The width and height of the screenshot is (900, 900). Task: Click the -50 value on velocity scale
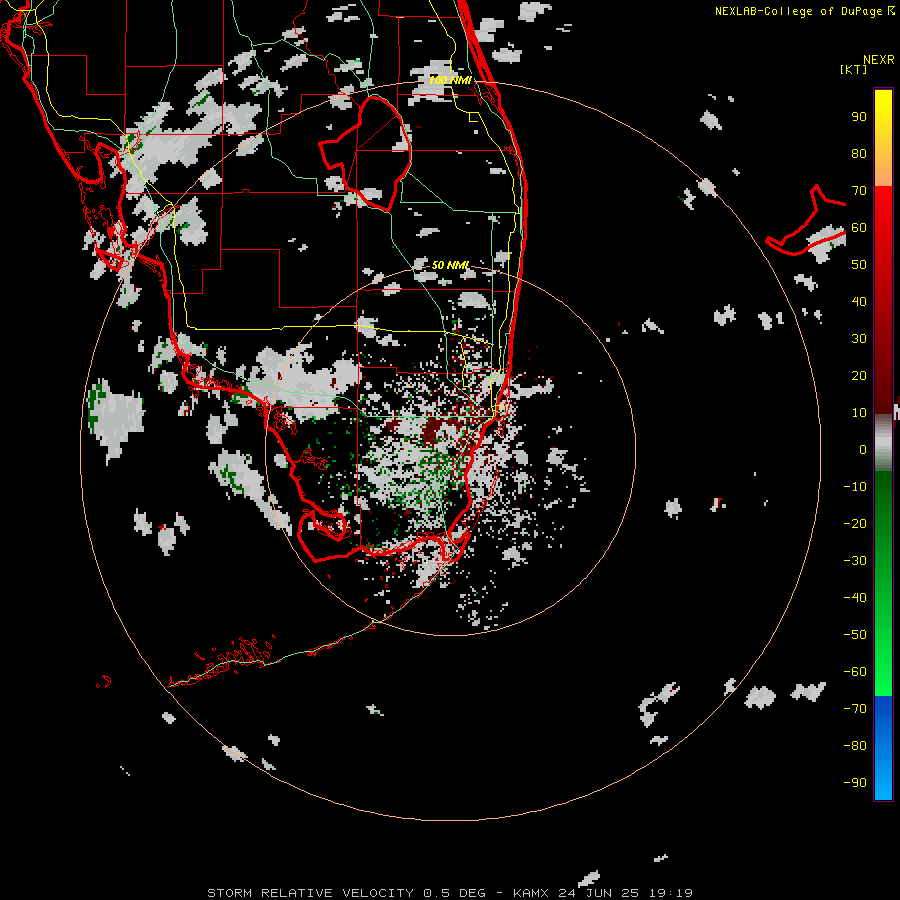point(855,635)
